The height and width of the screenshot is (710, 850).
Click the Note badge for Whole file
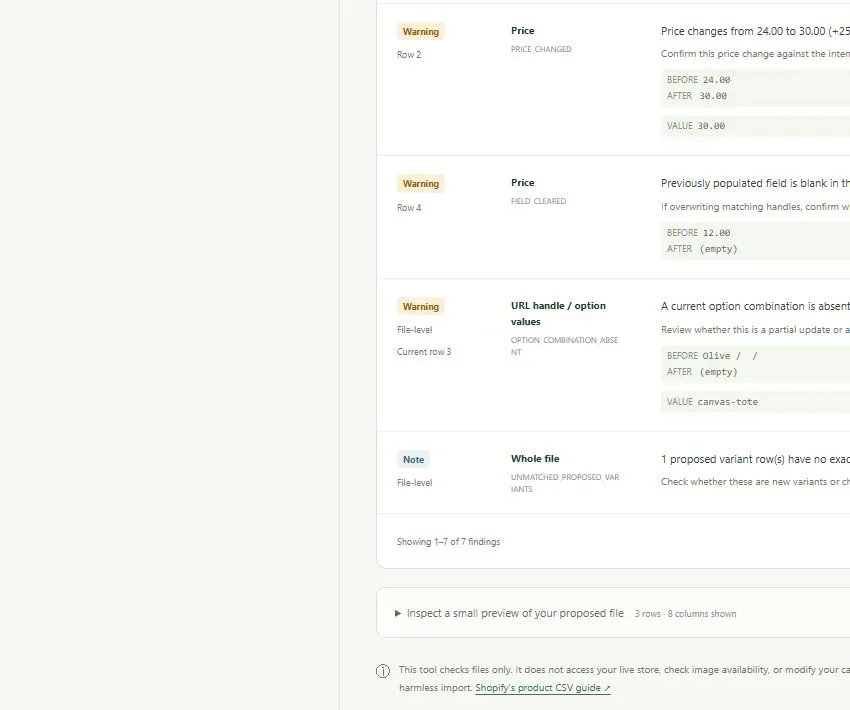413,460
